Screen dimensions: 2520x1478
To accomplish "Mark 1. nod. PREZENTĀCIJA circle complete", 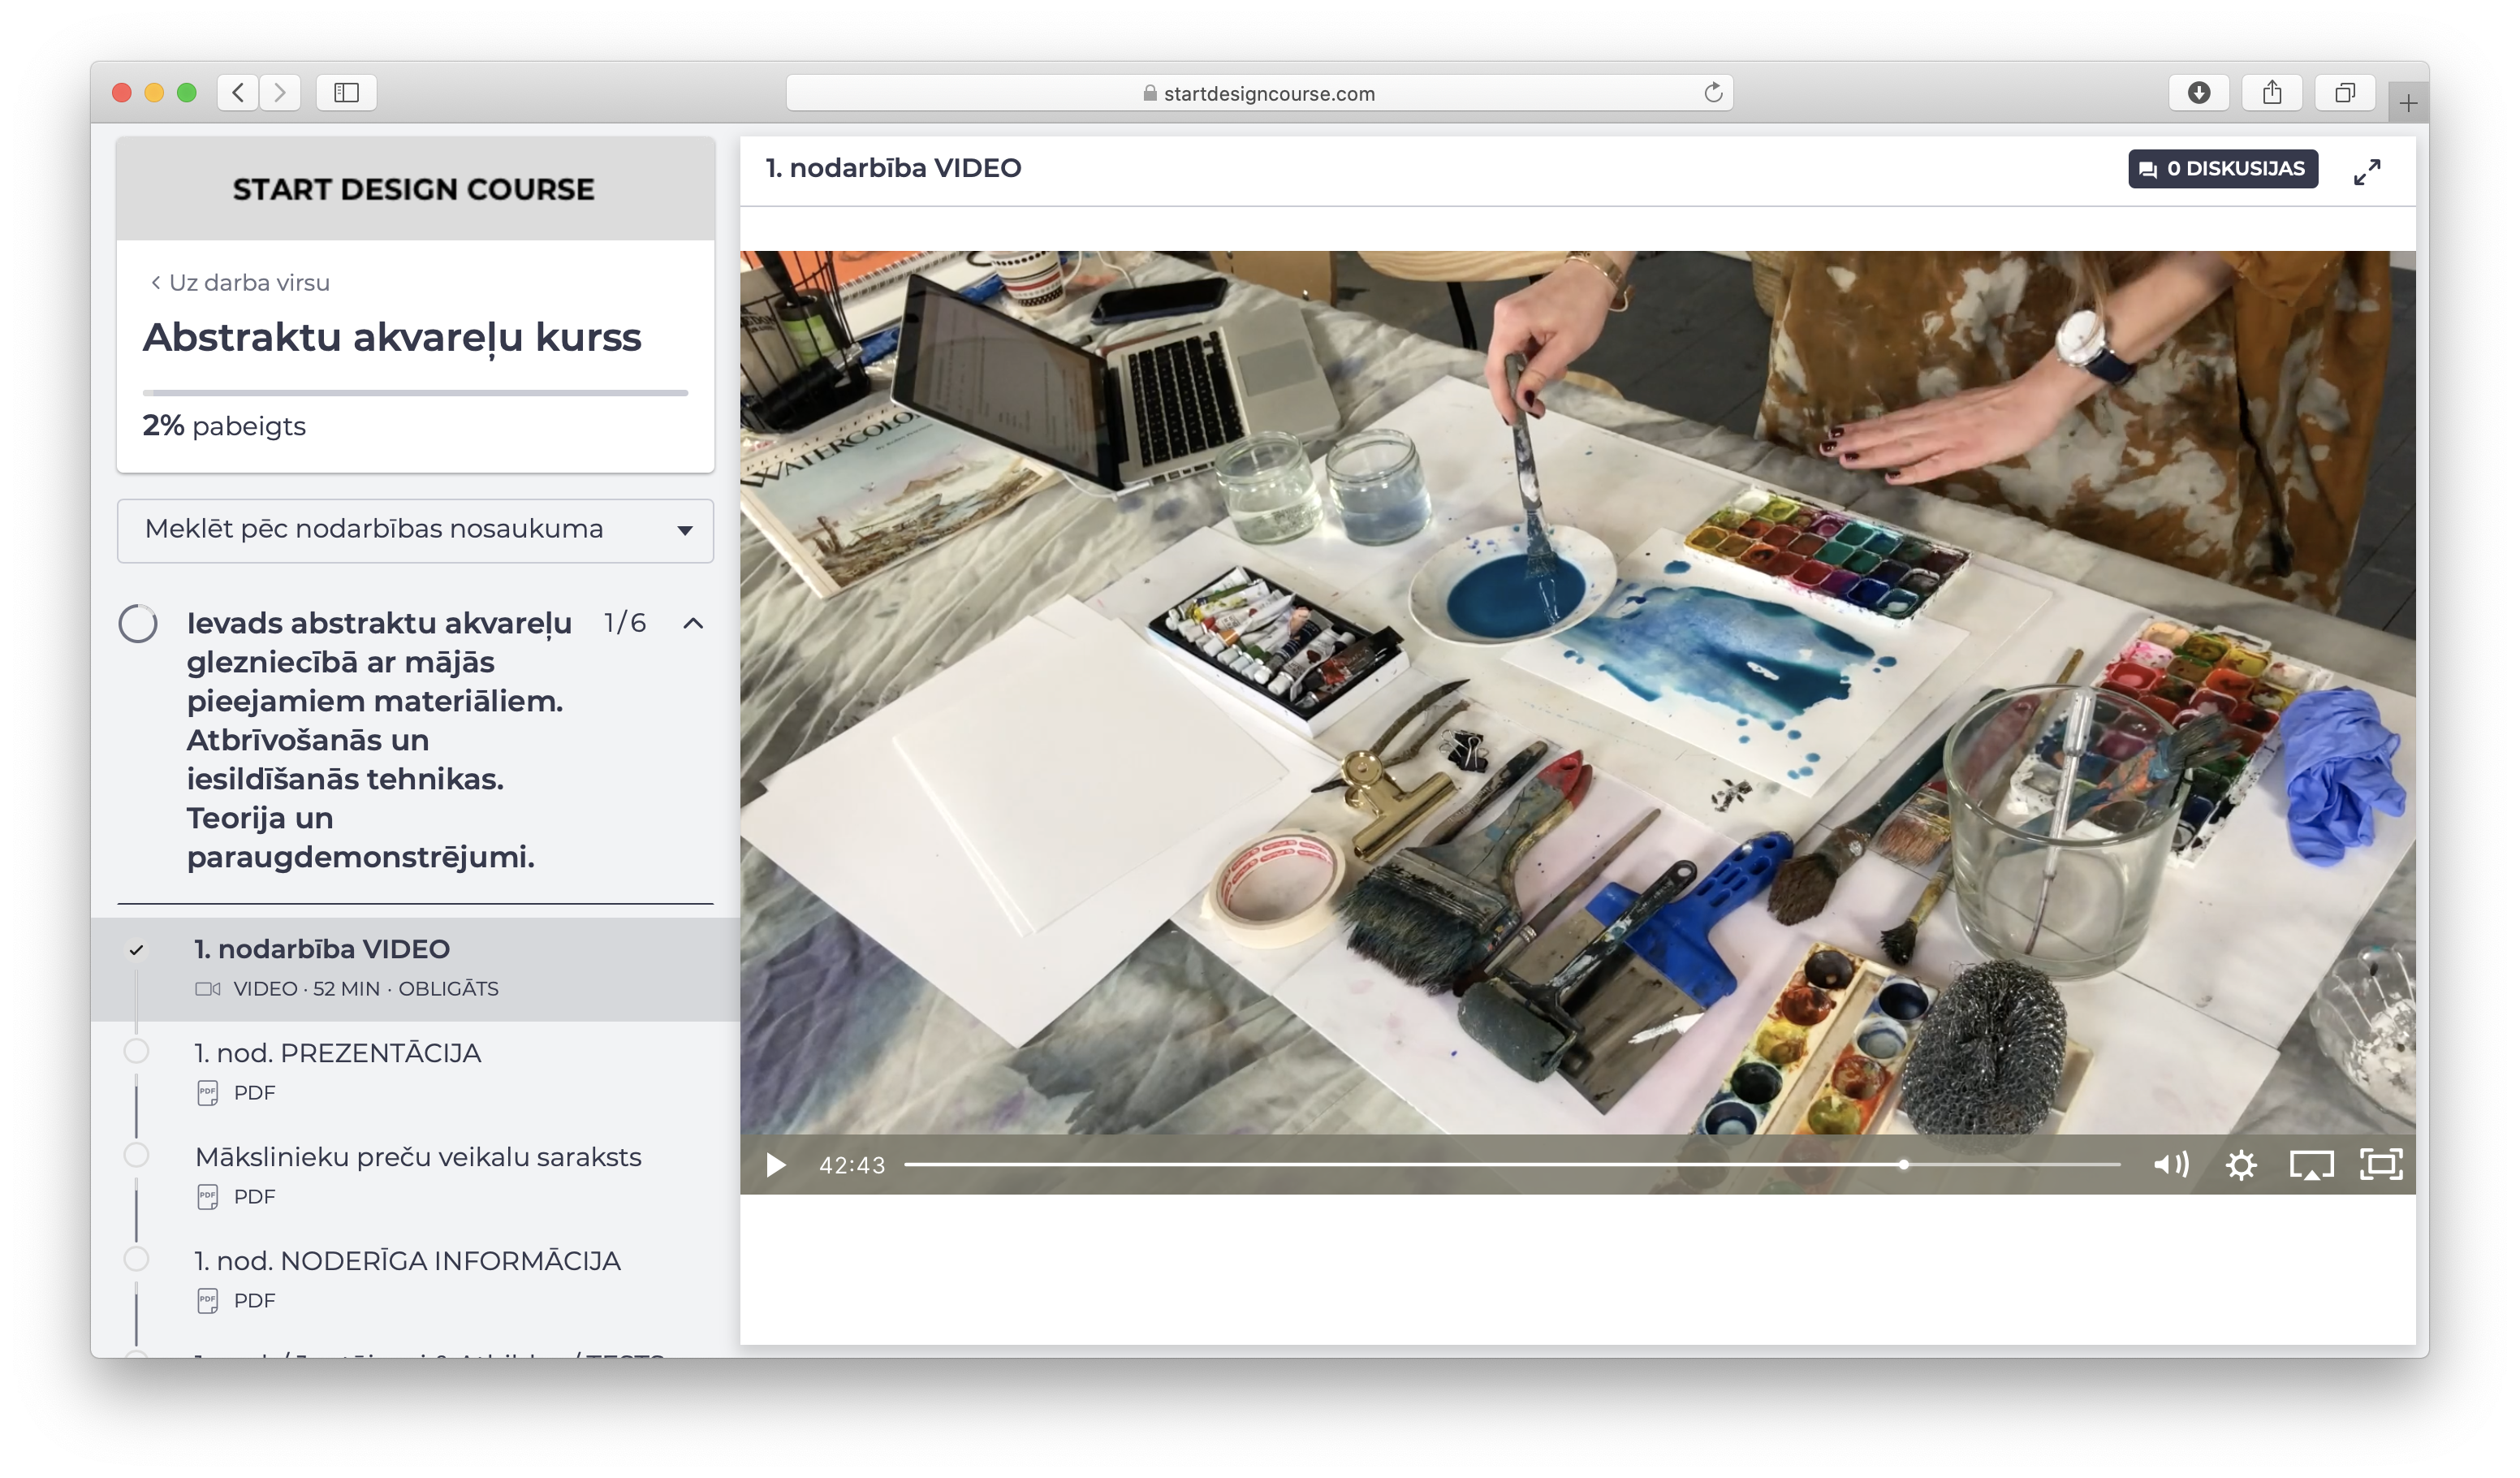I will click(x=137, y=1051).
